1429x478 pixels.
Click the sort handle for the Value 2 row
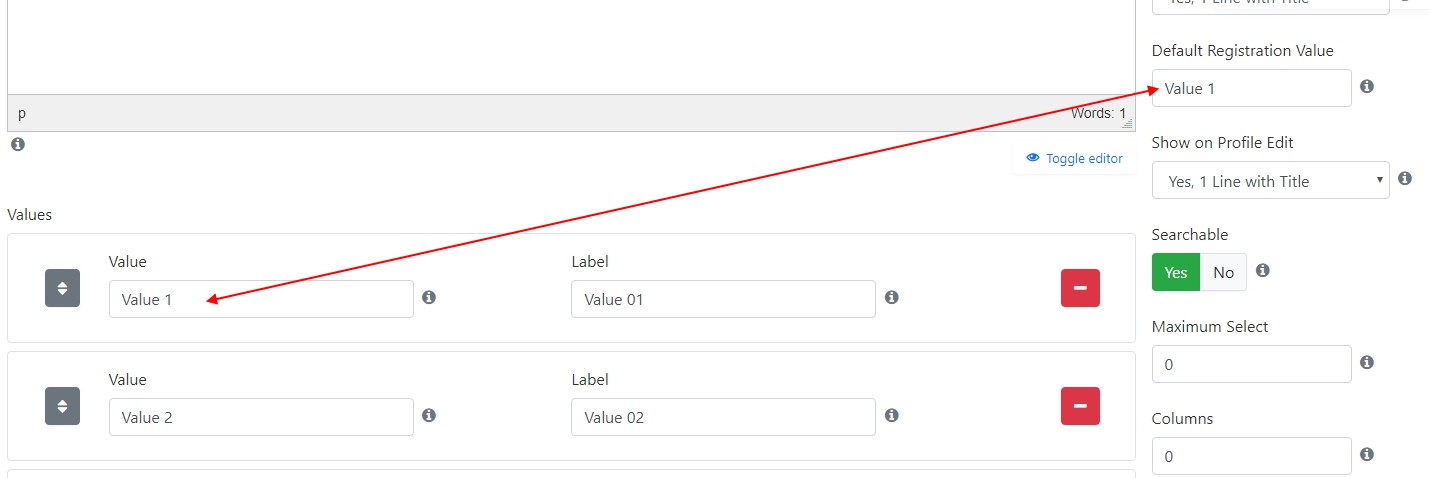coord(62,406)
